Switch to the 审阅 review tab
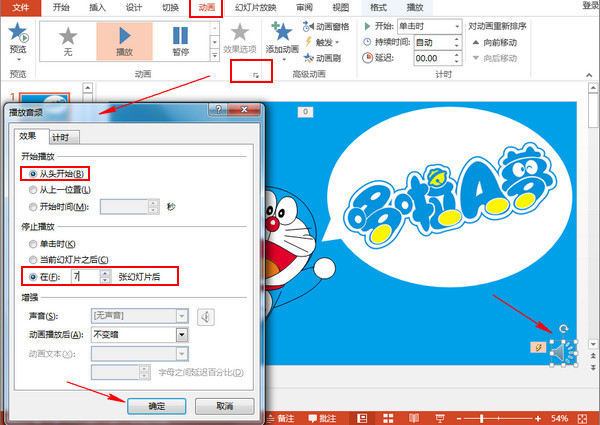This screenshot has height=425, width=600. pyautogui.click(x=305, y=8)
